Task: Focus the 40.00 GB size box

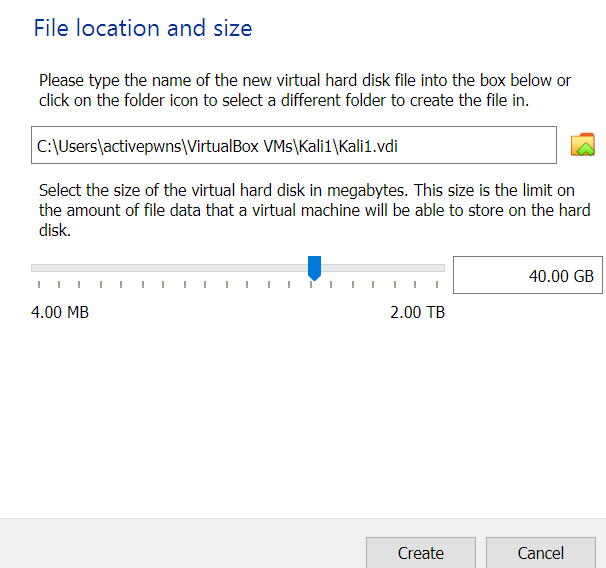Action: click(528, 275)
